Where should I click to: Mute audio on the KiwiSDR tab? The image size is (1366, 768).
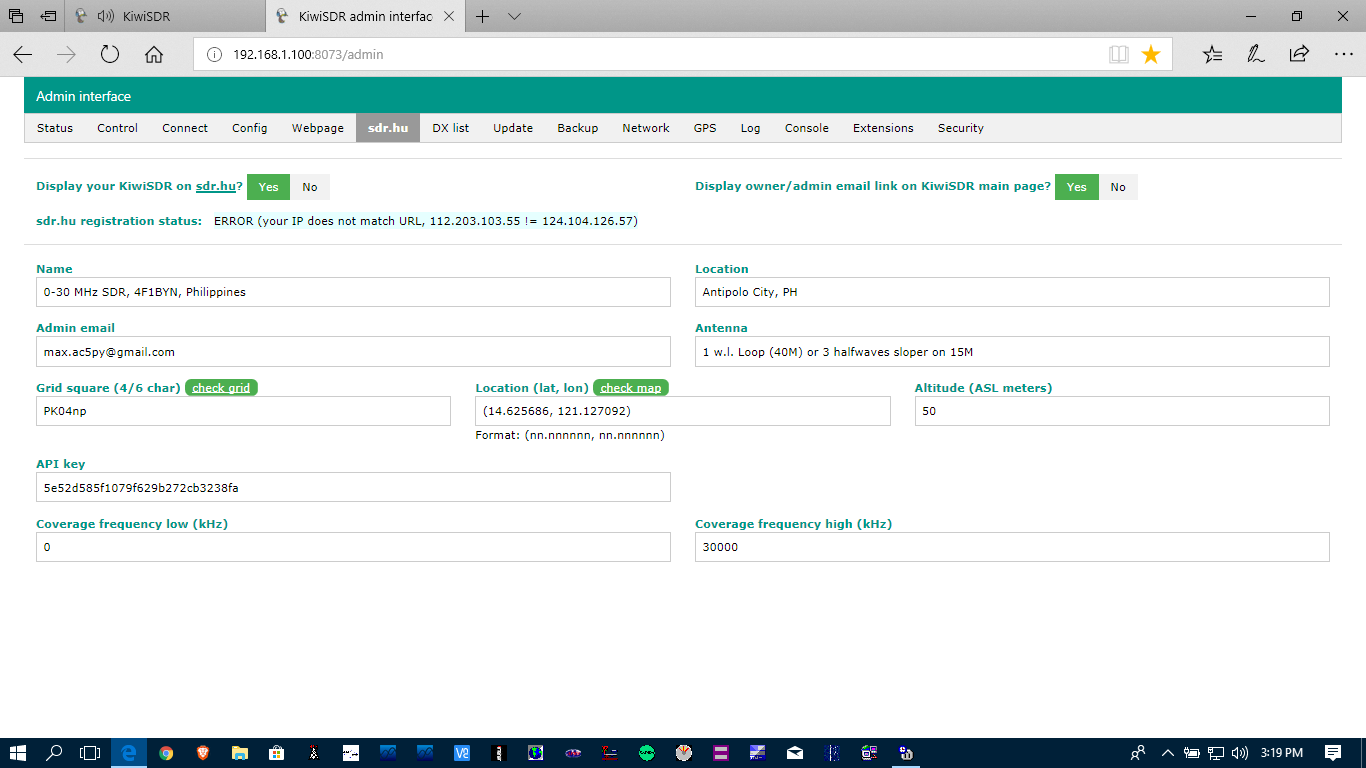[x=106, y=16]
